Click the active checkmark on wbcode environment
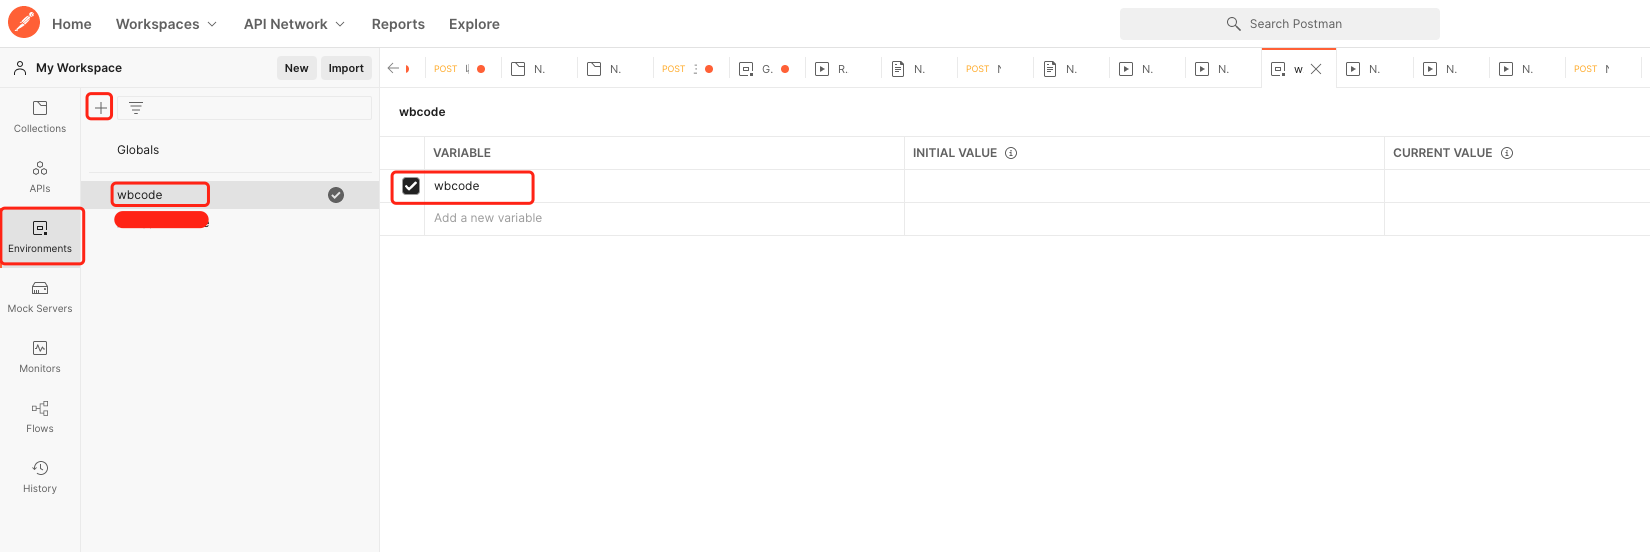This screenshot has height=552, width=1650. (336, 195)
